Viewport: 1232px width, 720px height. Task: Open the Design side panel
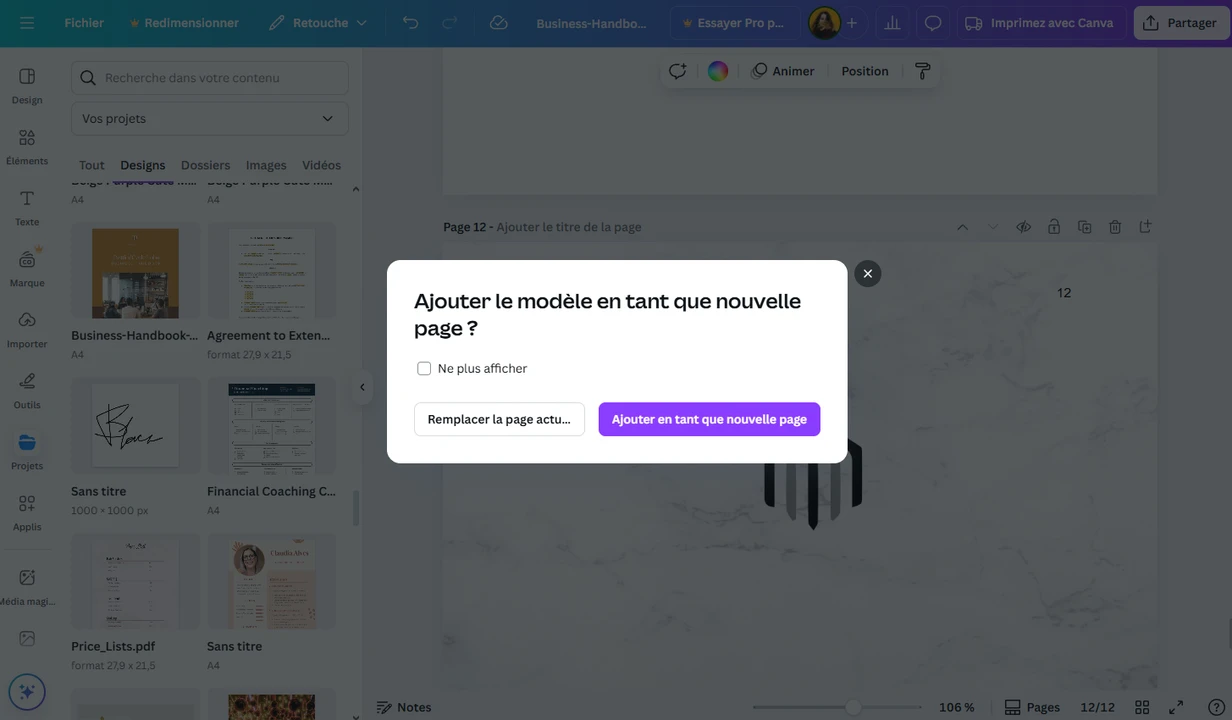tap(27, 85)
